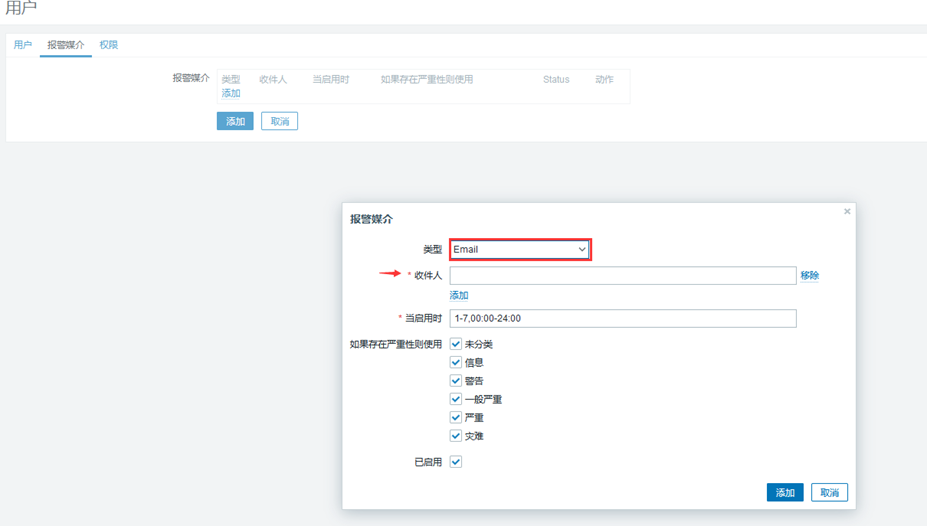Open the 类型 Email dropdown
The width and height of the screenshot is (927, 526).
pos(520,249)
